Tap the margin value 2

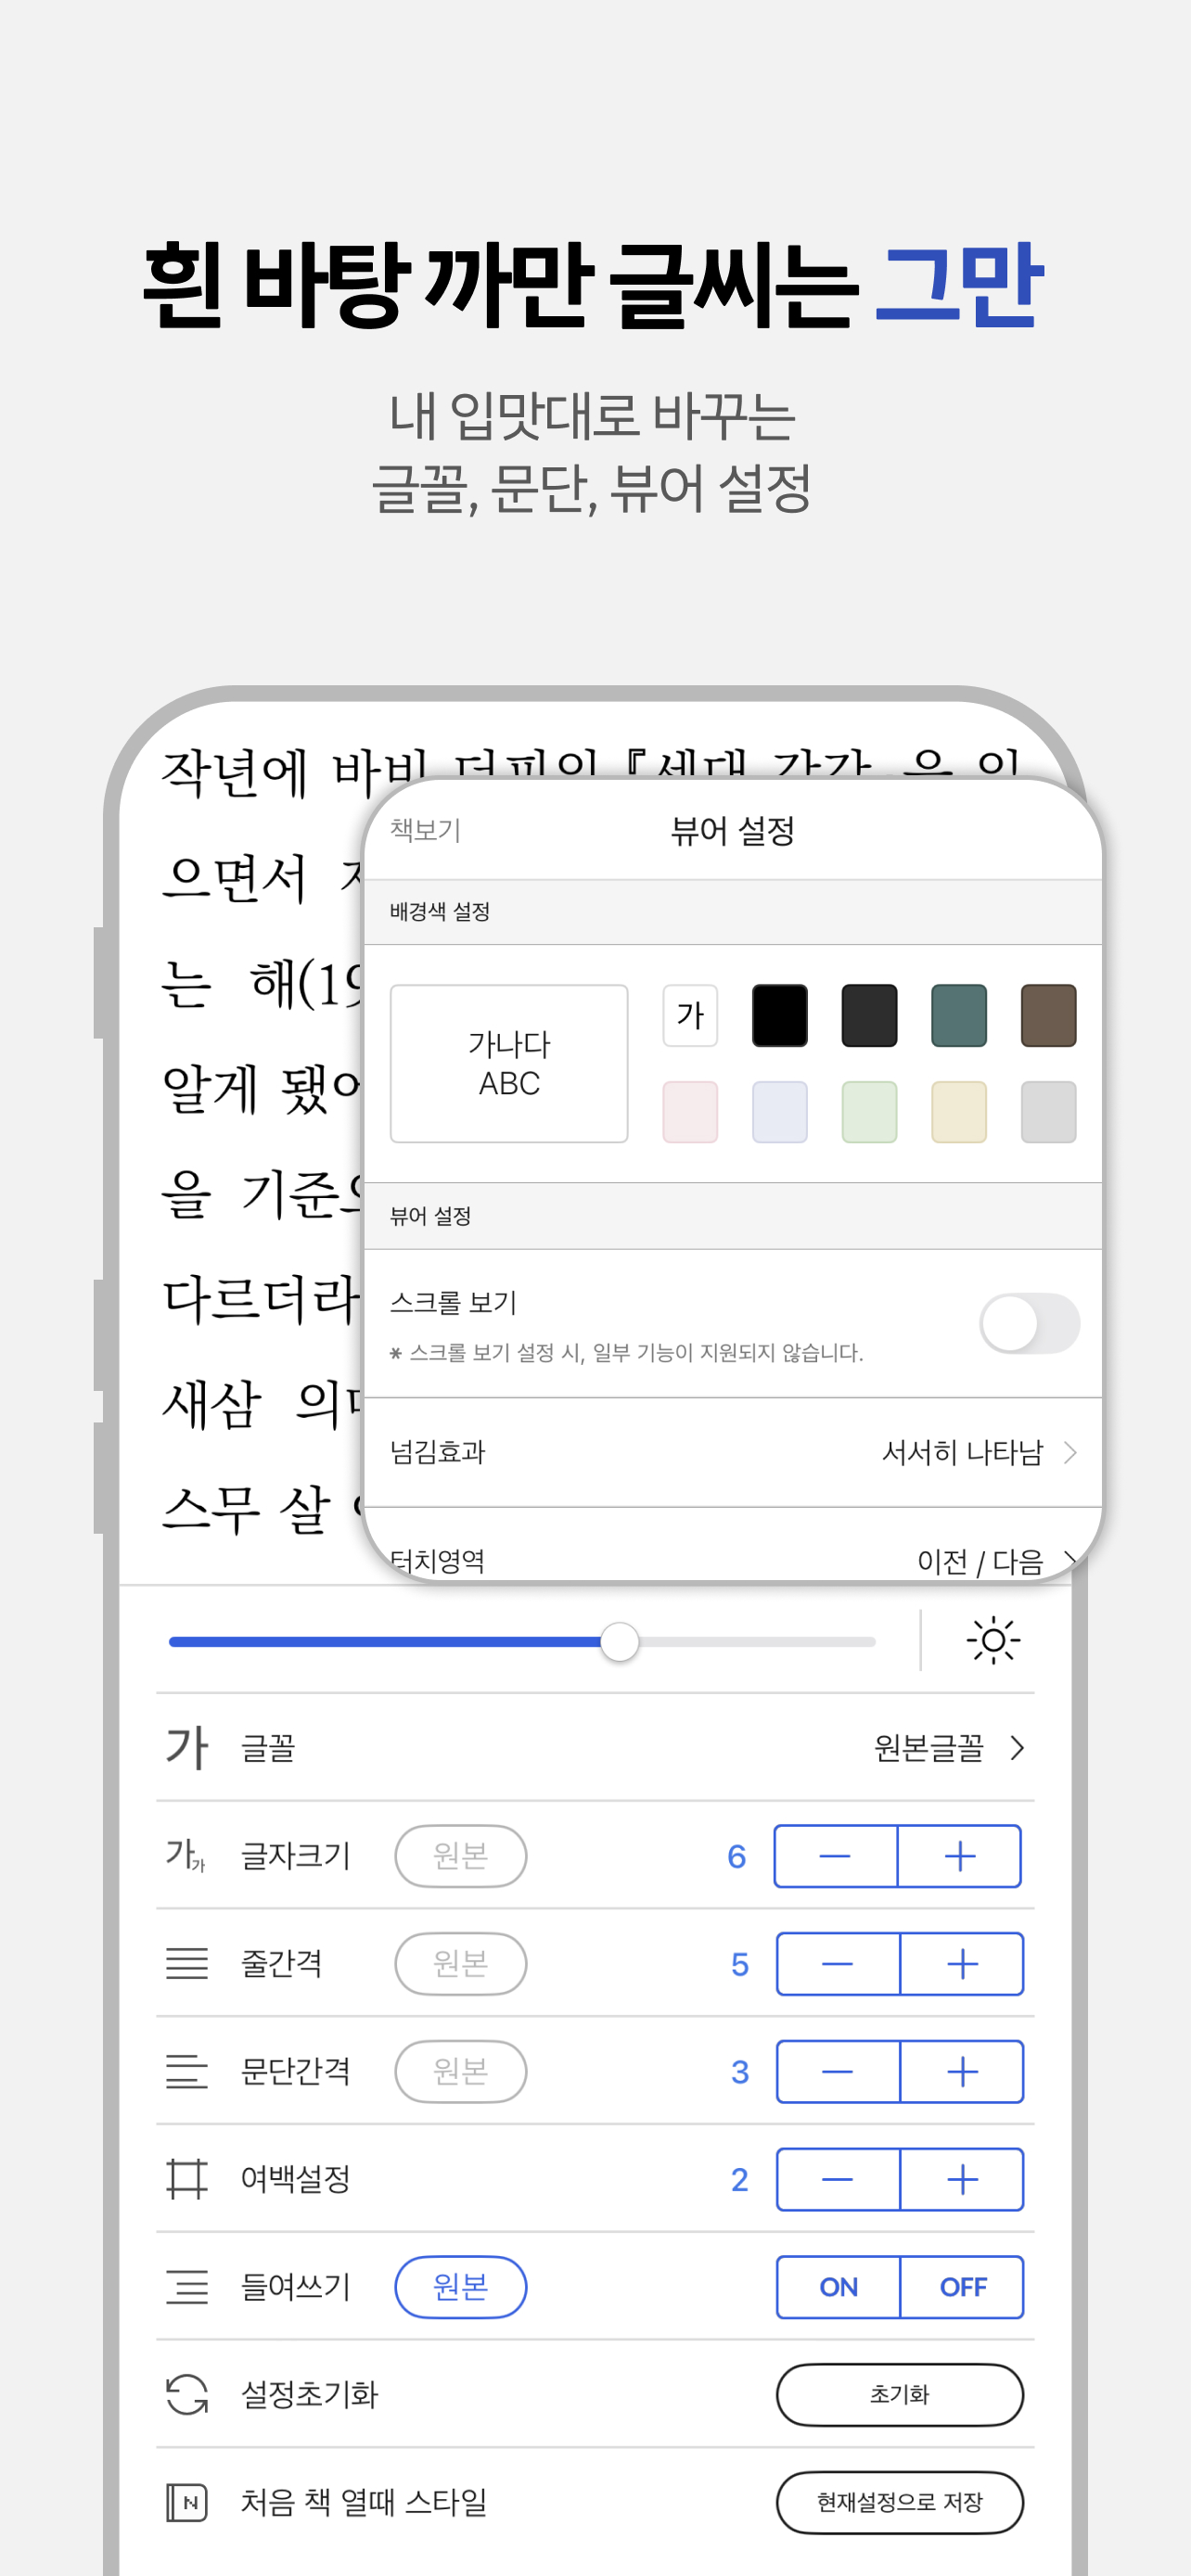click(739, 2179)
